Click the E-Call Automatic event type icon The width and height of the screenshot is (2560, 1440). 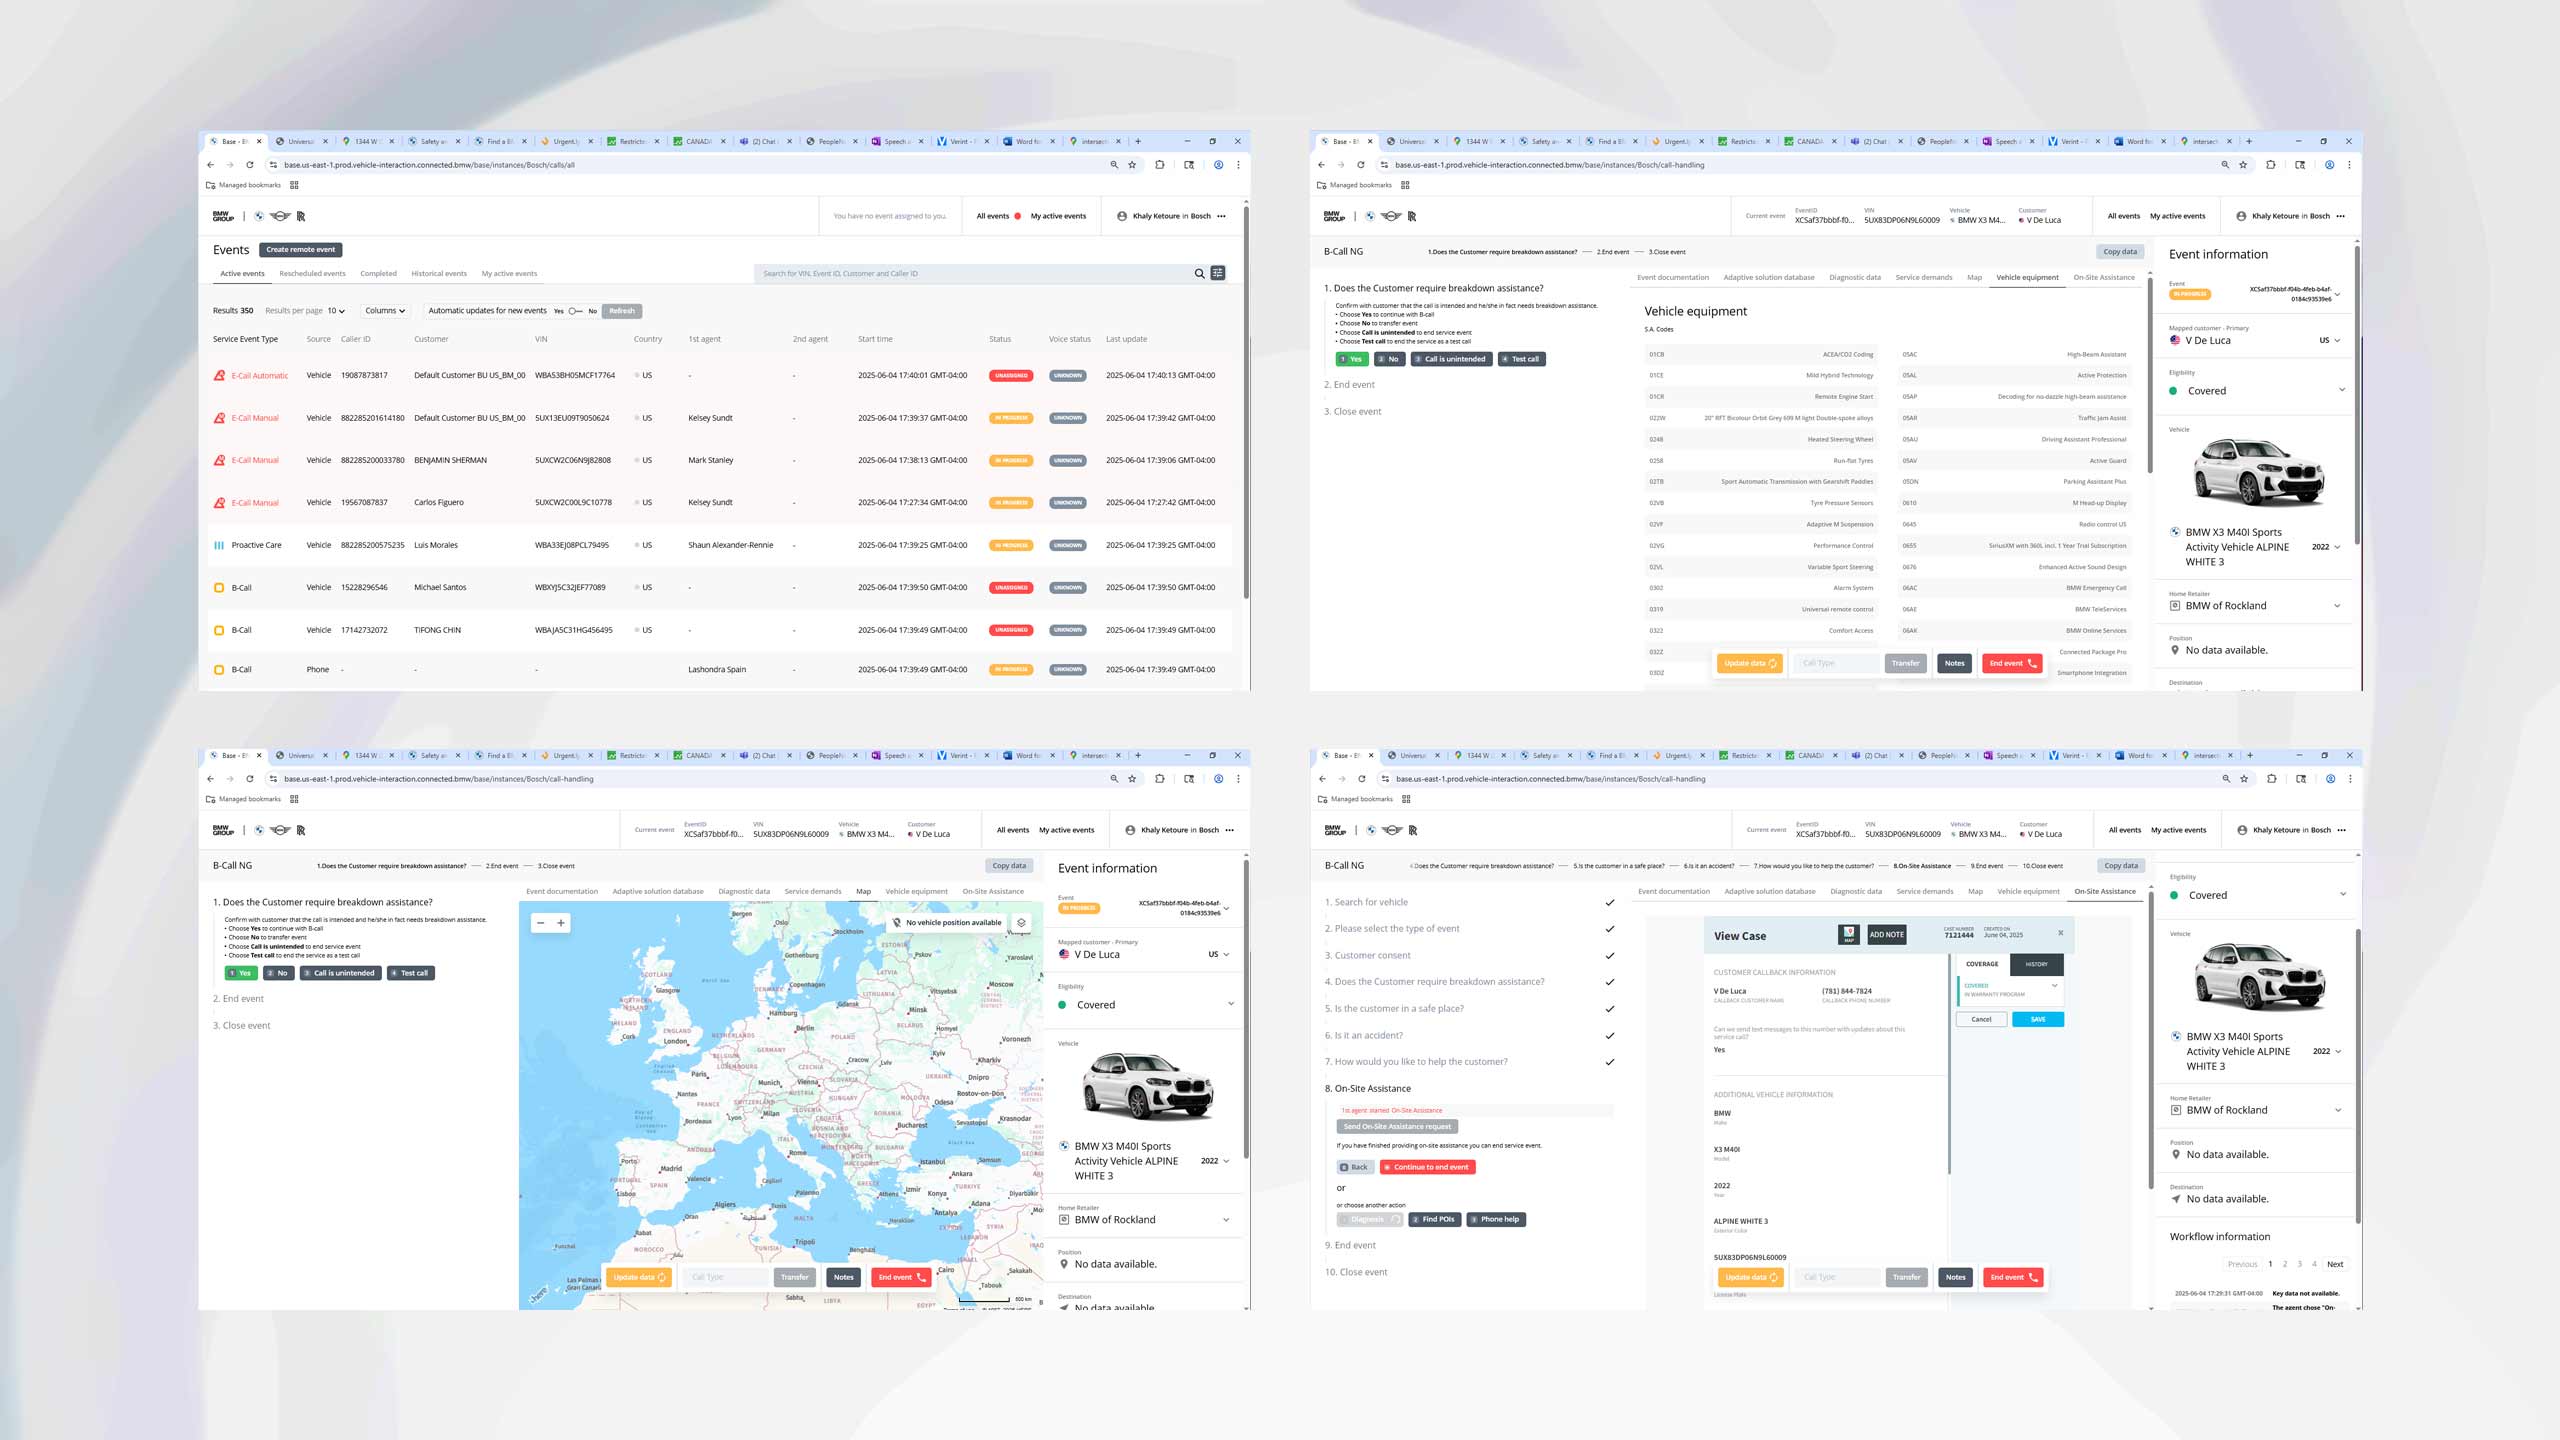click(x=219, y=376)
